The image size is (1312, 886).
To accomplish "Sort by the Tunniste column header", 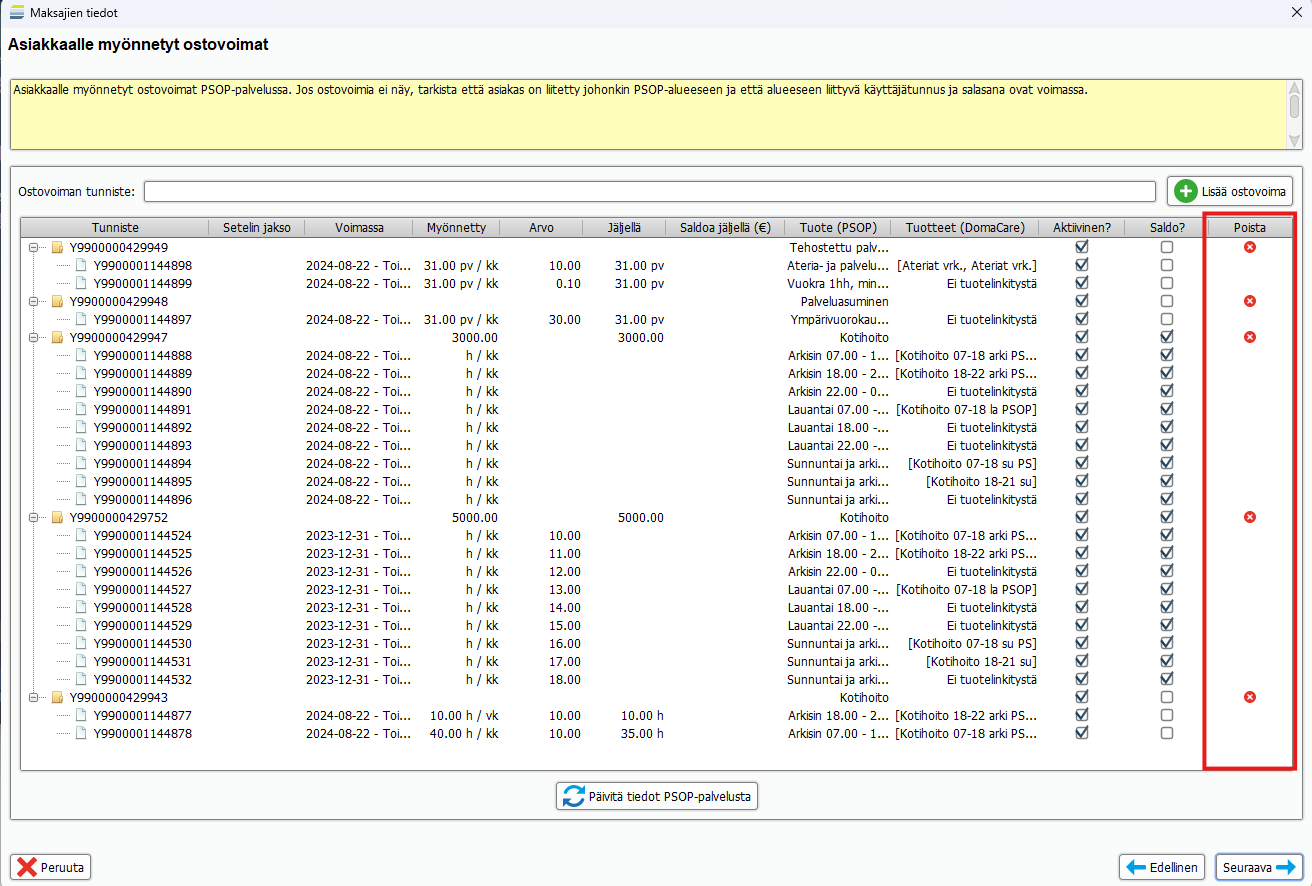I will click(115, 227).
